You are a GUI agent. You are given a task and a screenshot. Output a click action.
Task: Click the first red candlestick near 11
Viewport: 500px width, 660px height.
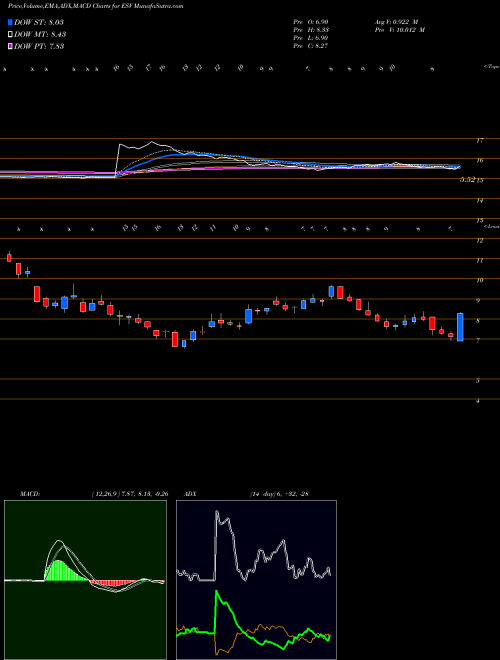click(x=9, y=257)
